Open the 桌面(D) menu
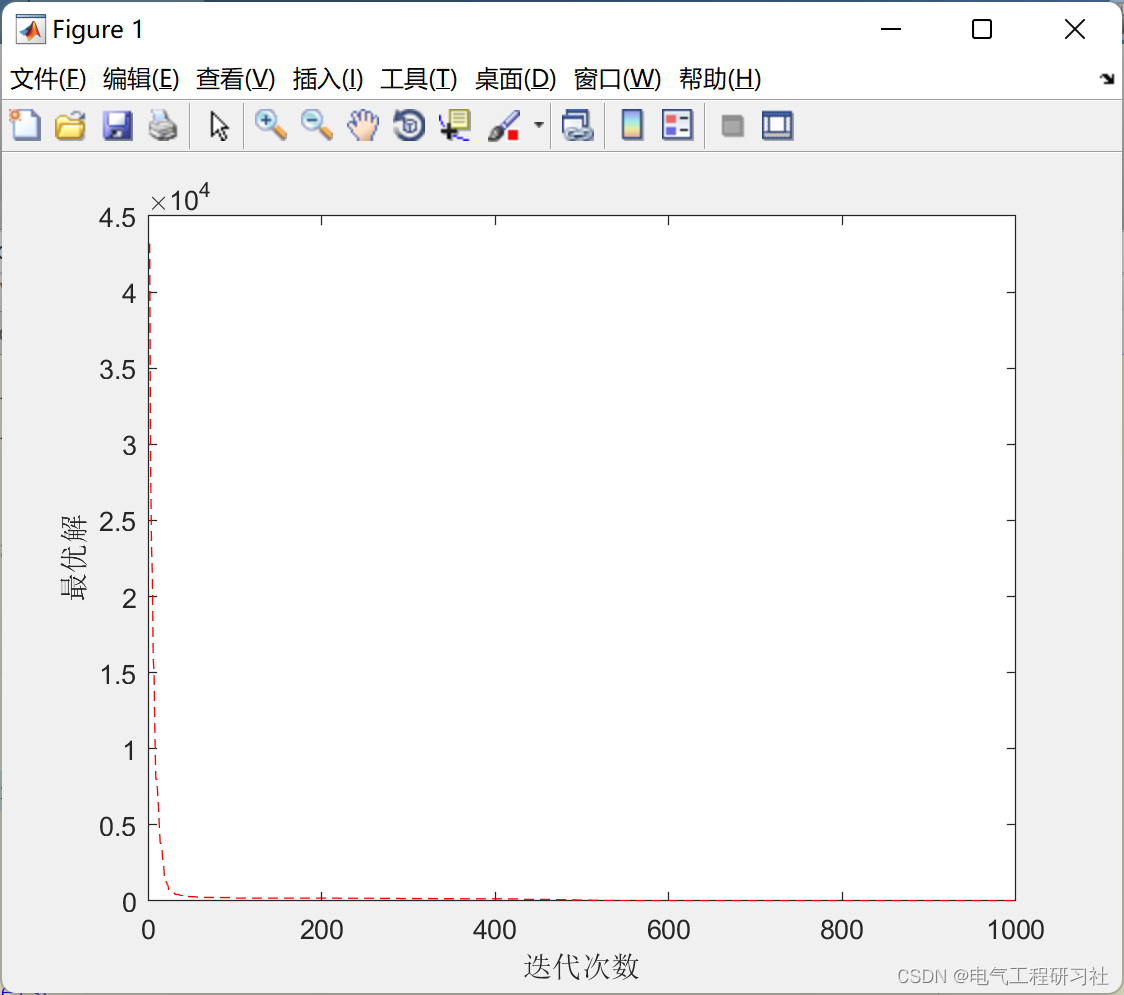1124x995 pixels. point(515,79)
